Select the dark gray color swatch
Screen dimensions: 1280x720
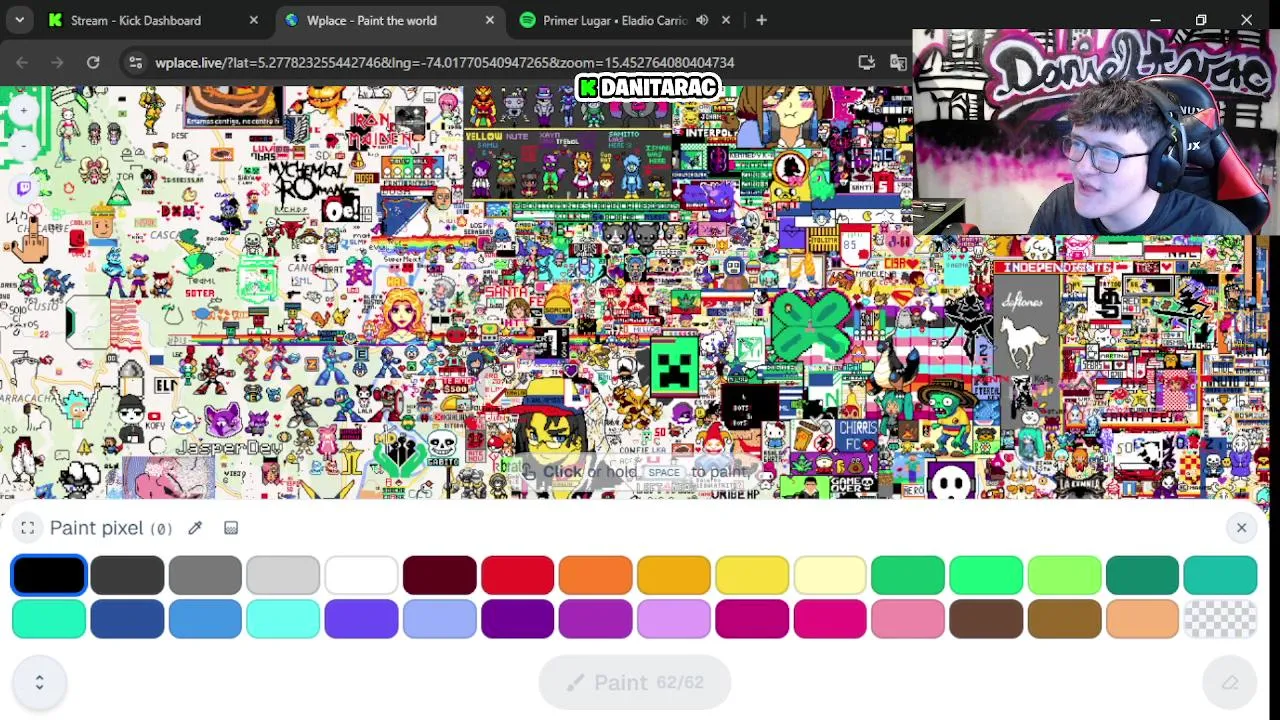pyautogui.click(x=127, y=575)
